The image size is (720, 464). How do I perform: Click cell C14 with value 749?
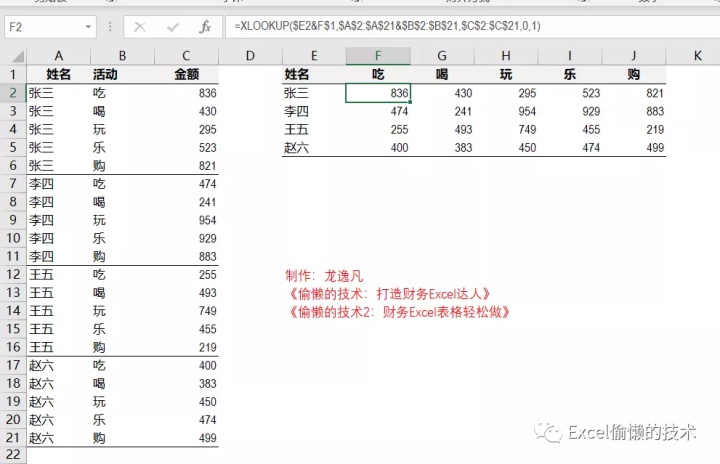coord(186,311)
